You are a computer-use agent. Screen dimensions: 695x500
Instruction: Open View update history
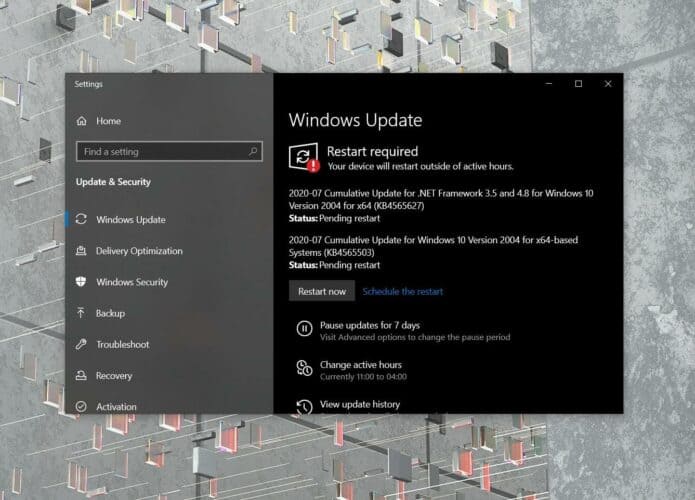(360, 404)
